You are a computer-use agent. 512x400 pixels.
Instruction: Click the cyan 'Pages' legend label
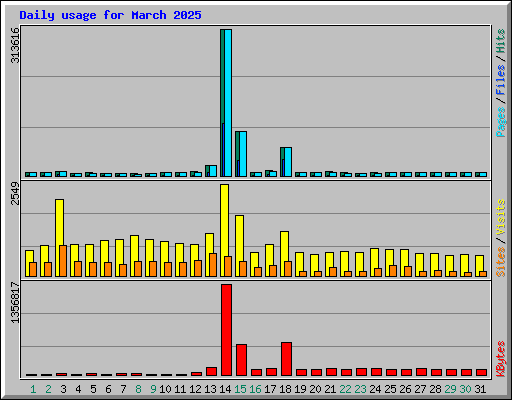(501, 122)
